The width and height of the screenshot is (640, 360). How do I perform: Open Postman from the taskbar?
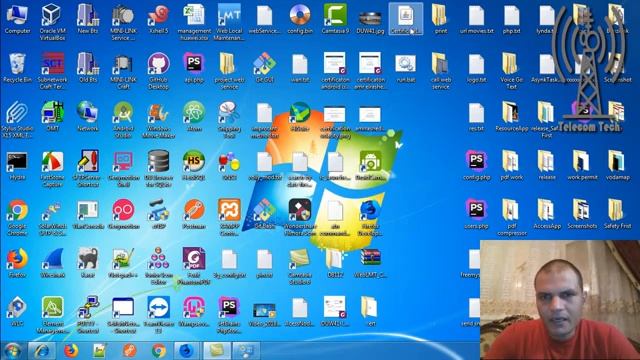[x=129, y=351]
